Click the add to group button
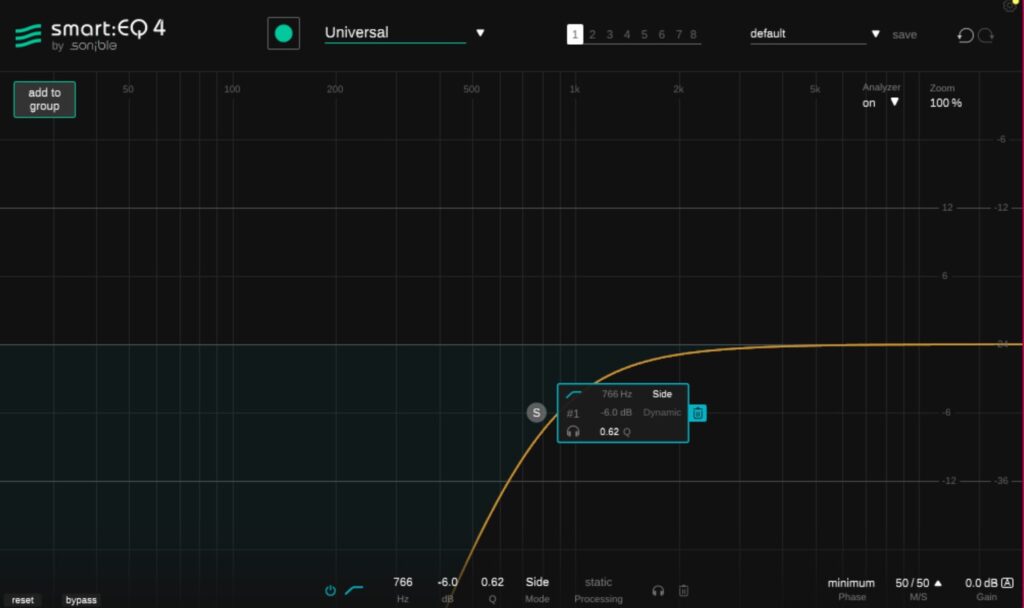Viewport: 1024px width, 608px height. [x=44, y=100]
